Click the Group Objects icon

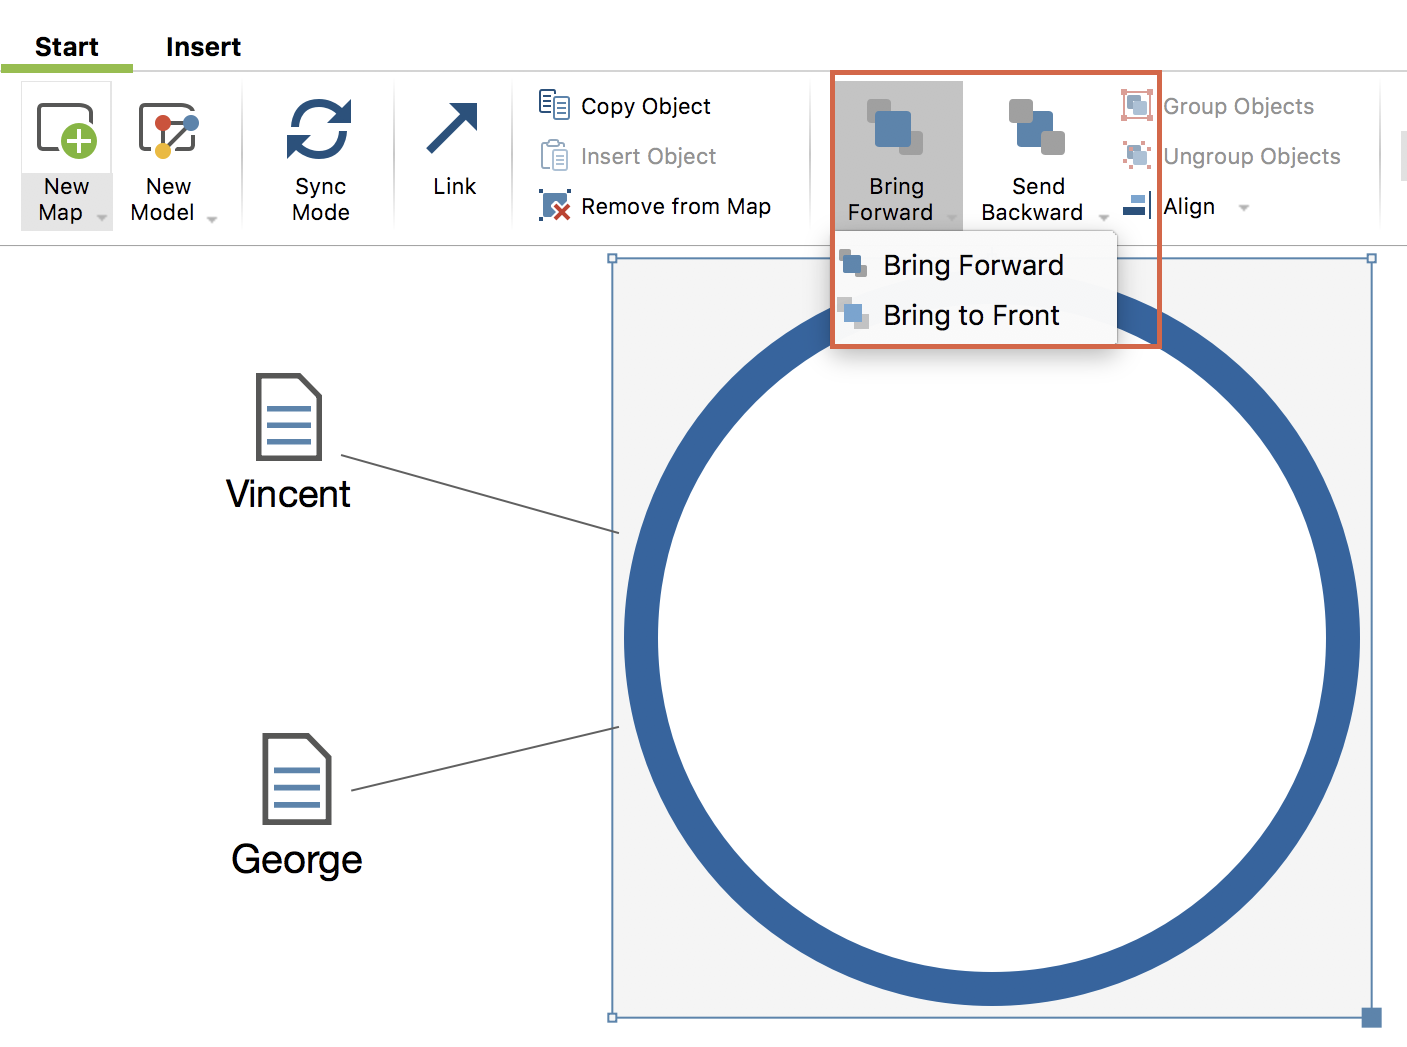coord(1137,106)
